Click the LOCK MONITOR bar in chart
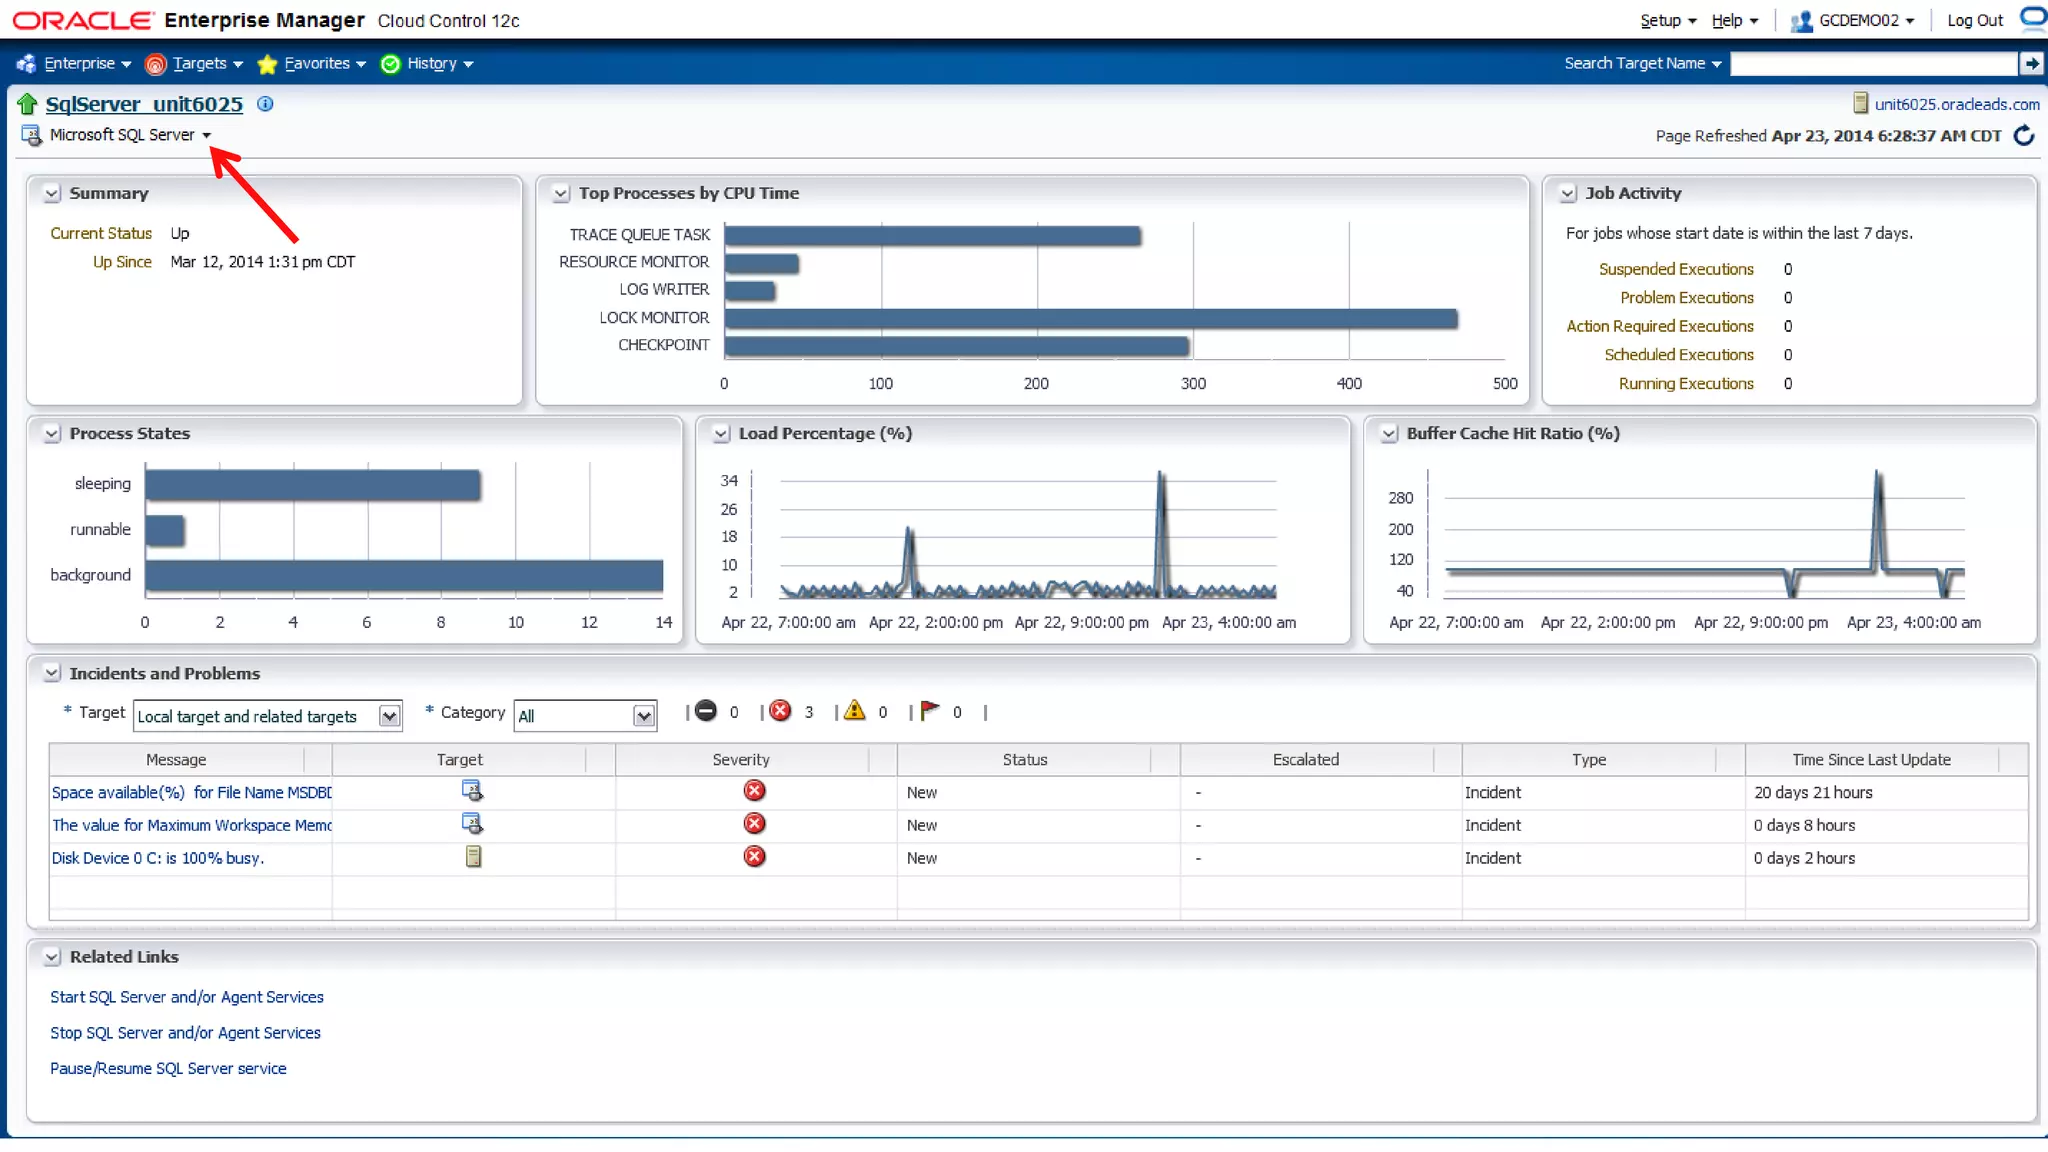2048x1152 pixels. (x=1090, y=318)
